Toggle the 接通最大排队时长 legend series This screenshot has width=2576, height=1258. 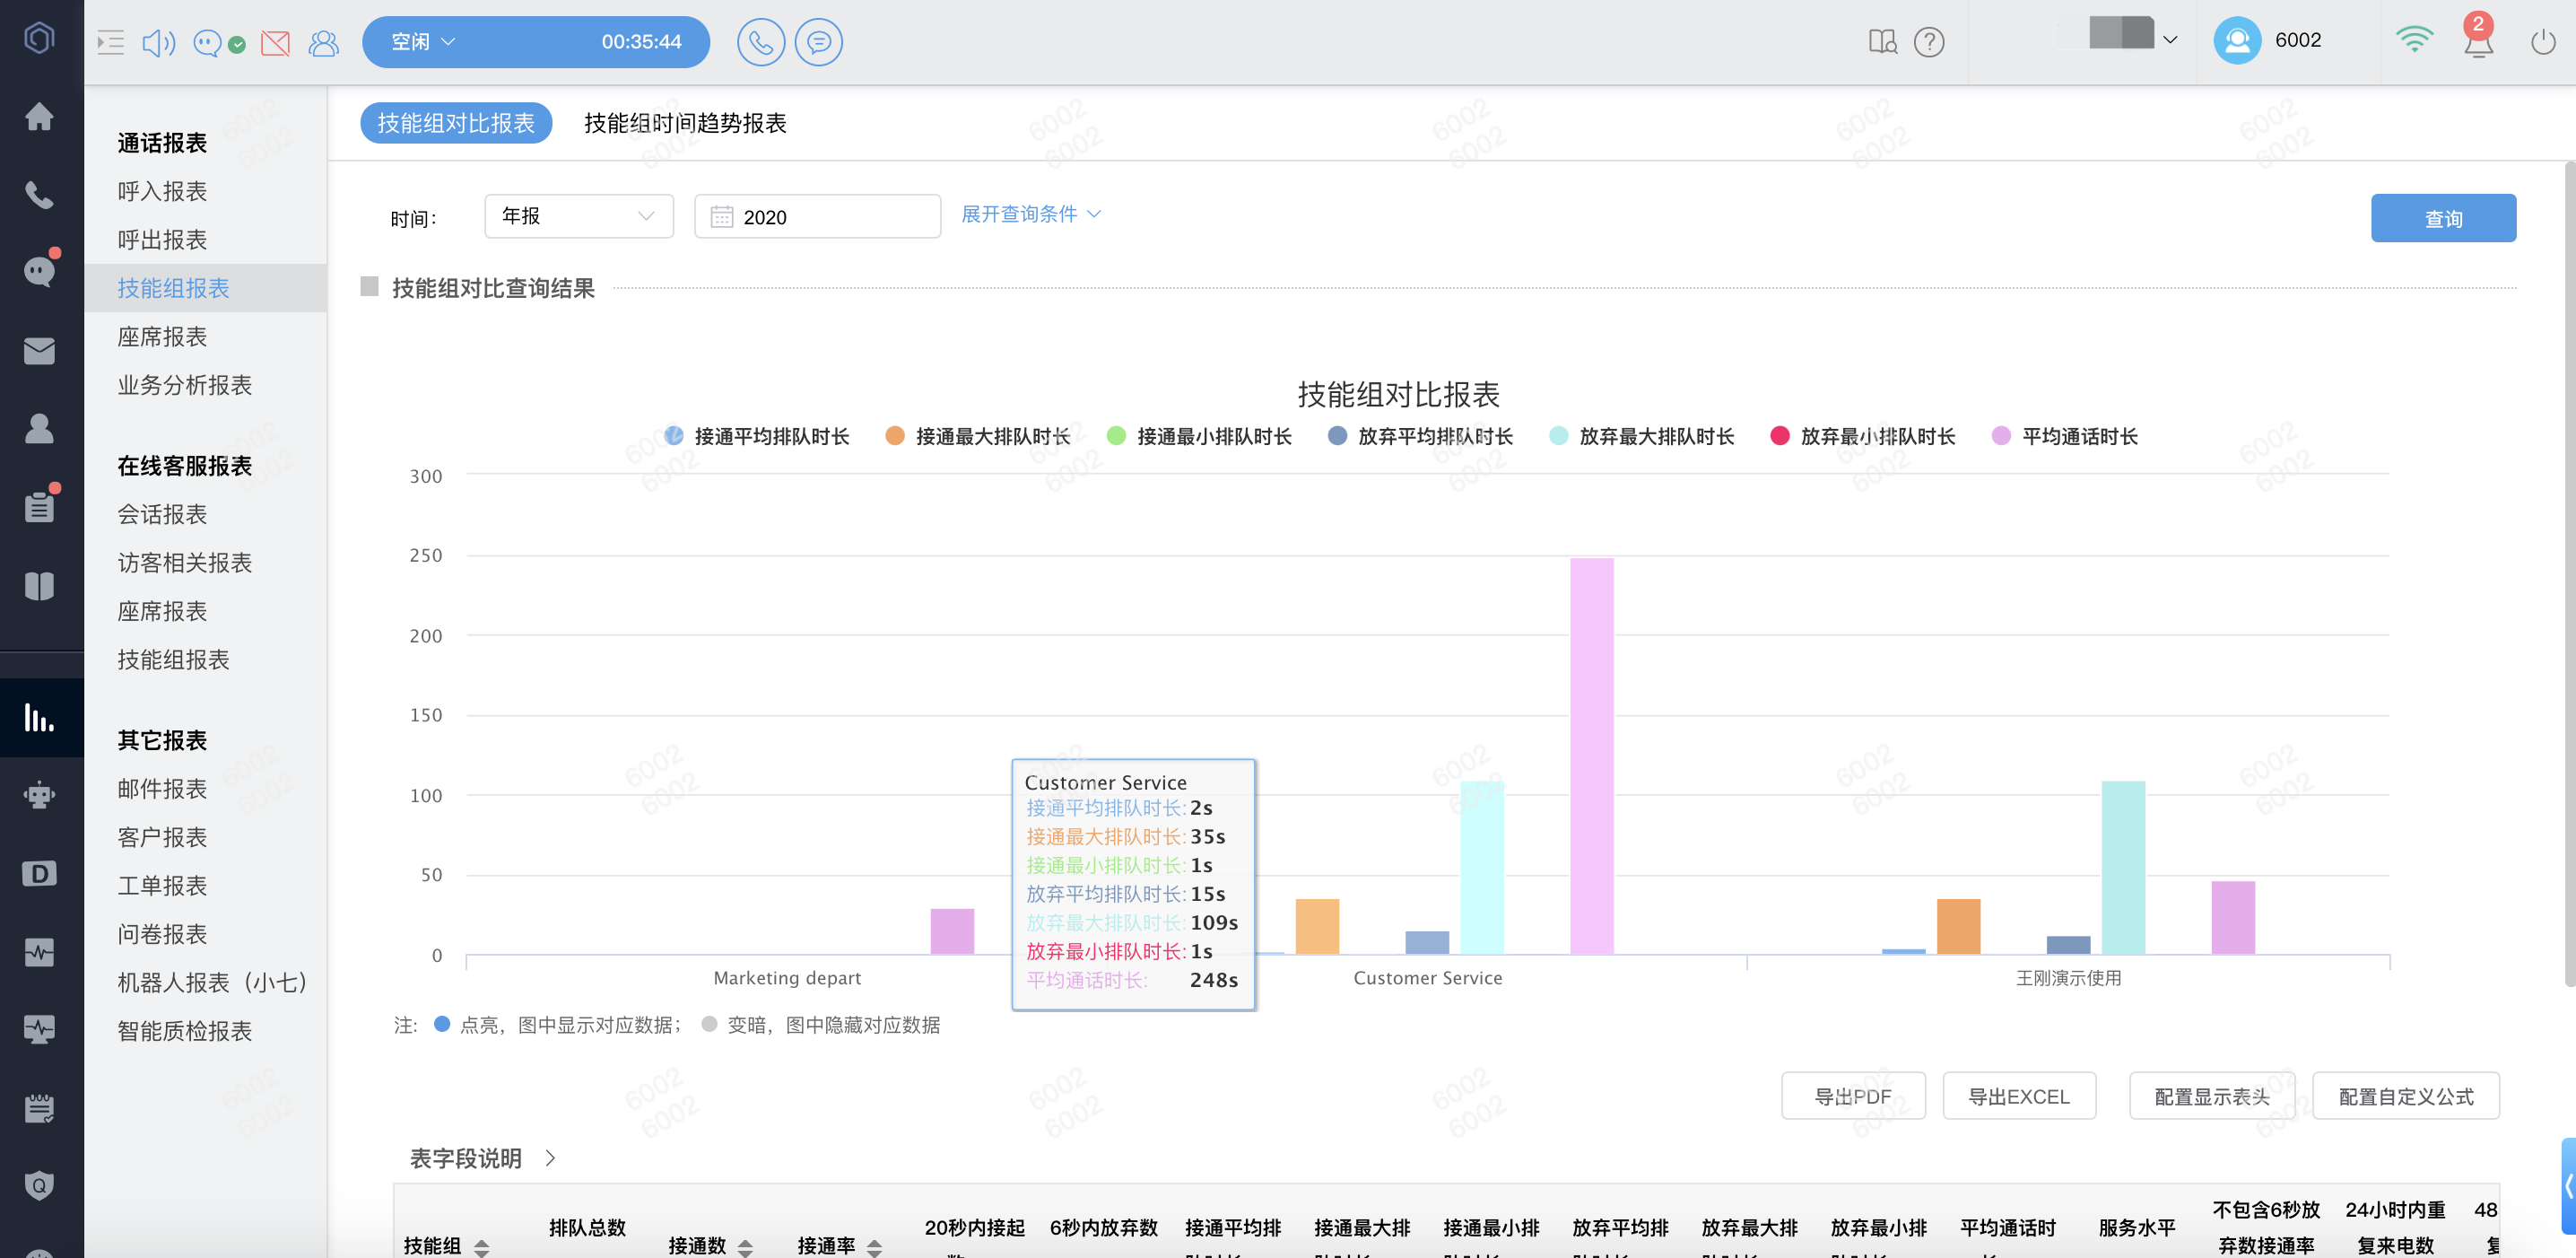pyautogui.click(x=978, y=436)
